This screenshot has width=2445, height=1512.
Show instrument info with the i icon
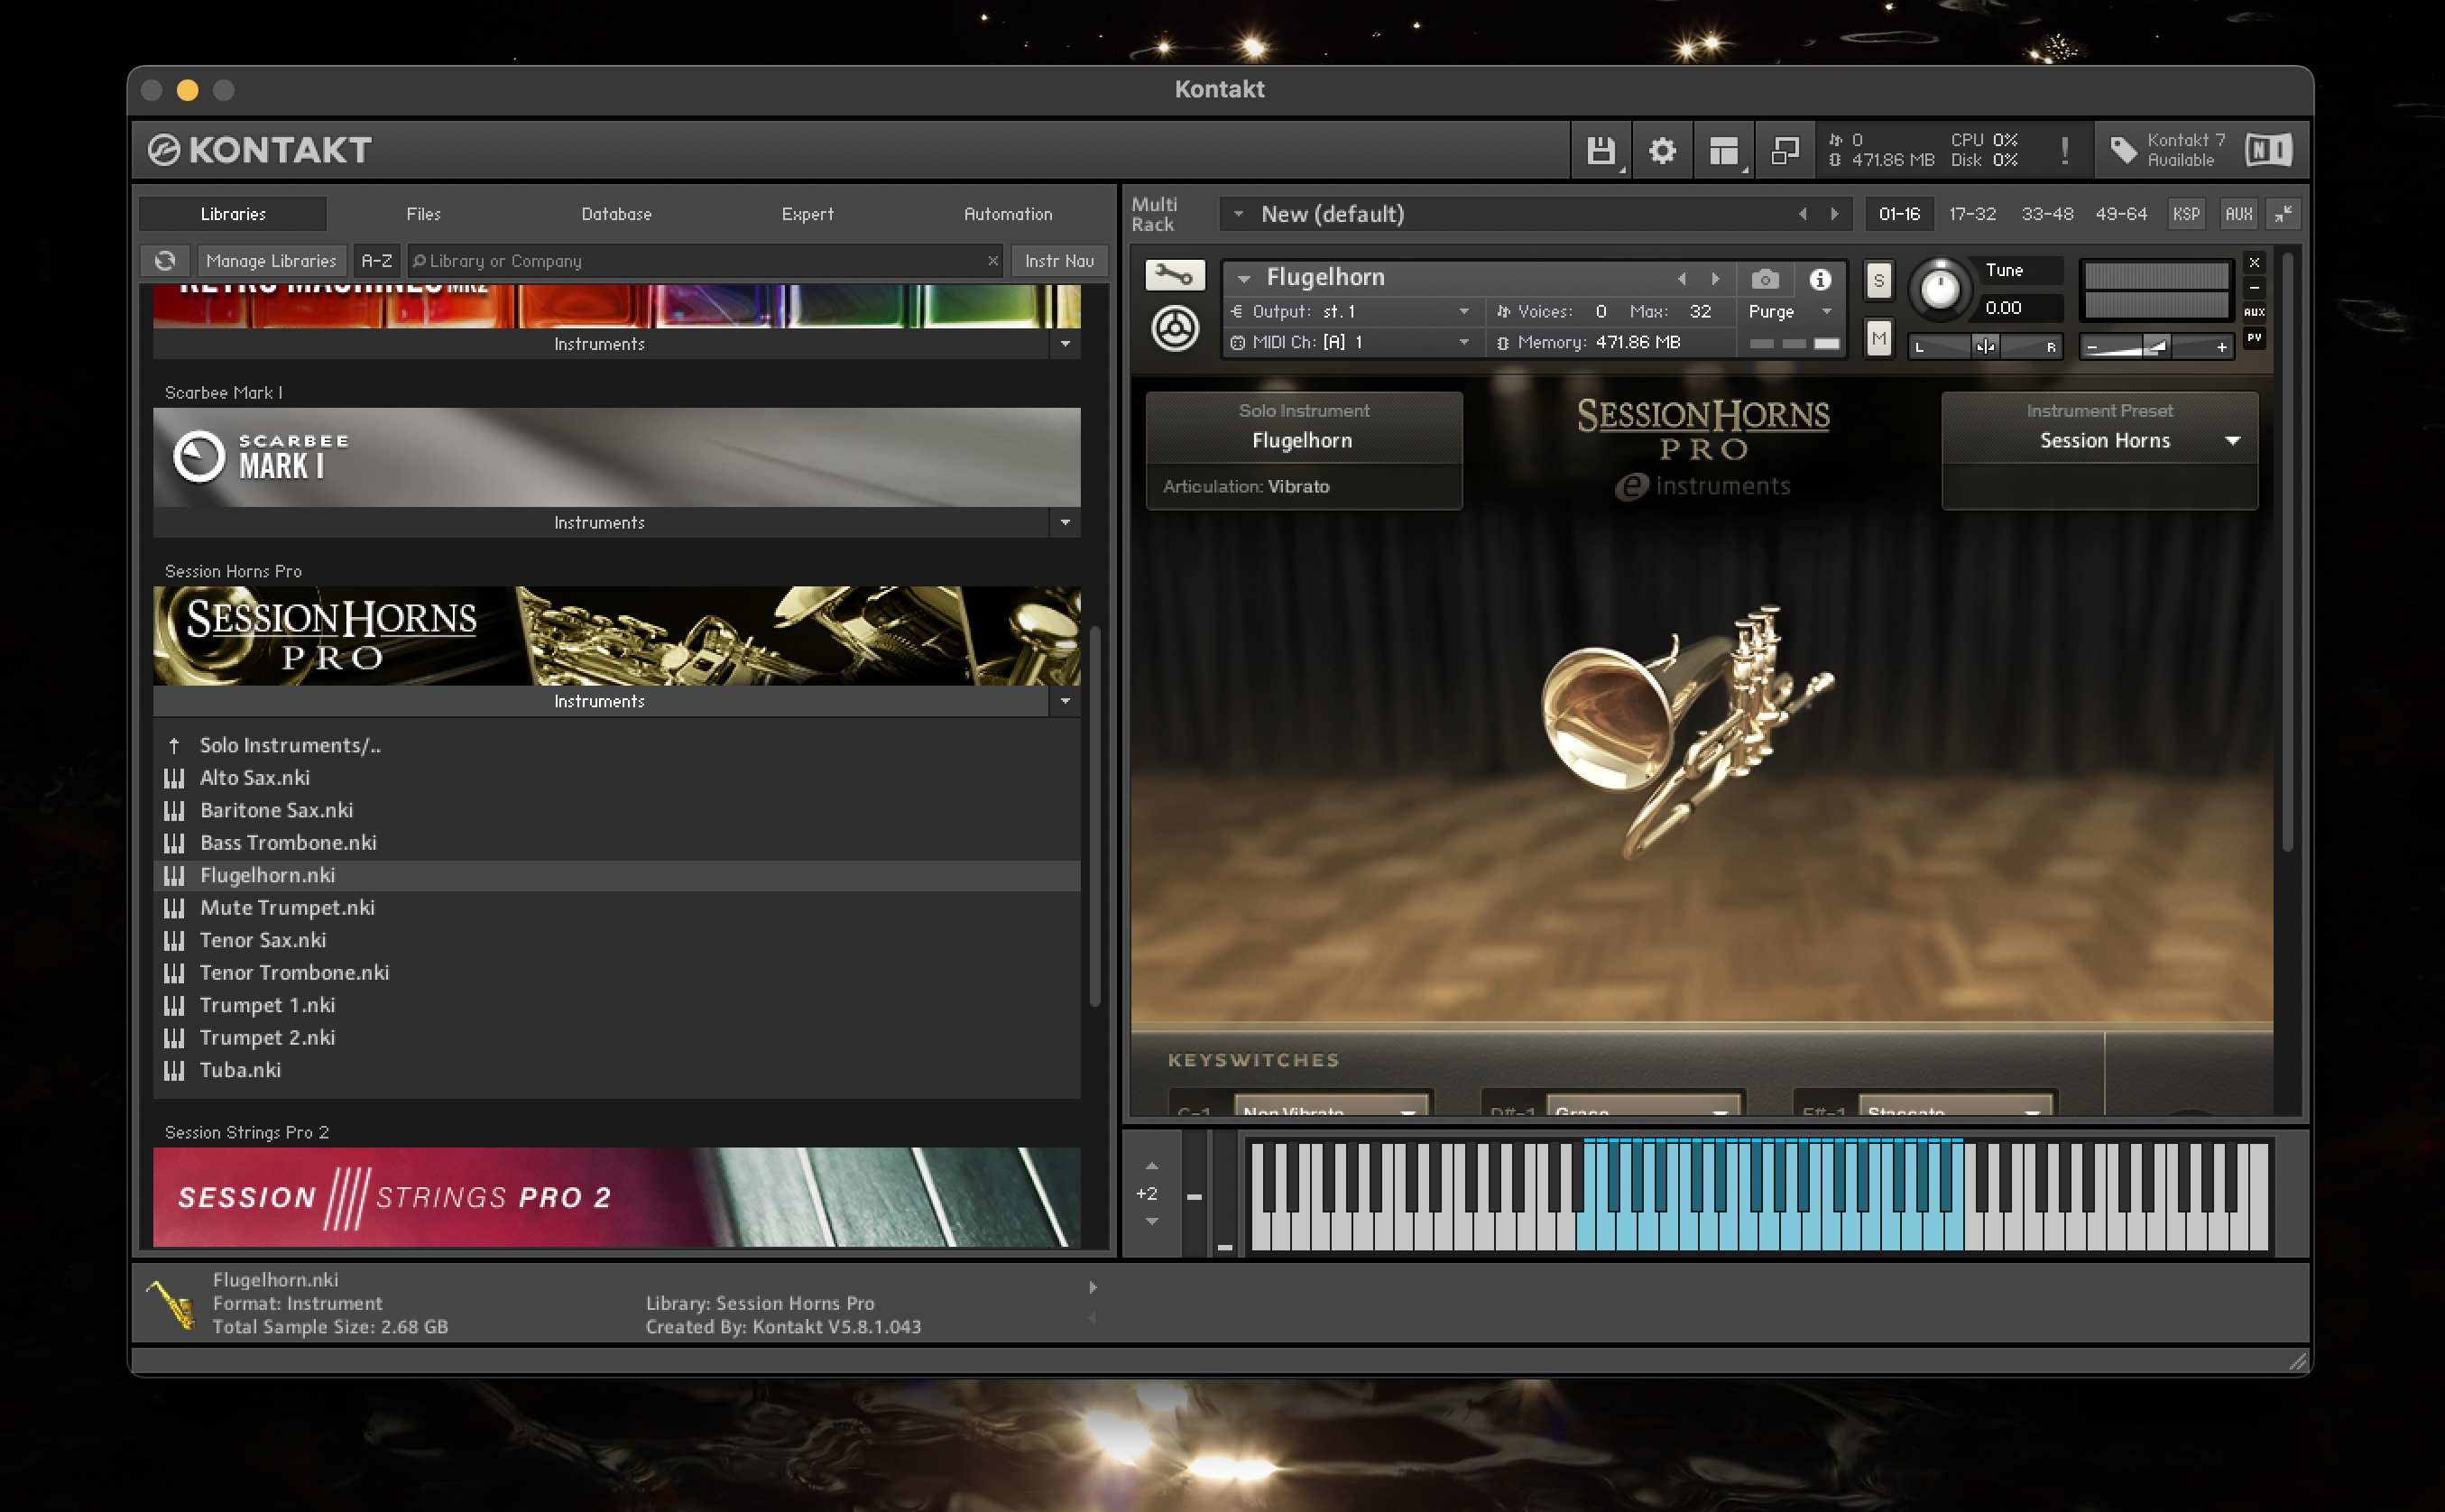coord(1820,279)
